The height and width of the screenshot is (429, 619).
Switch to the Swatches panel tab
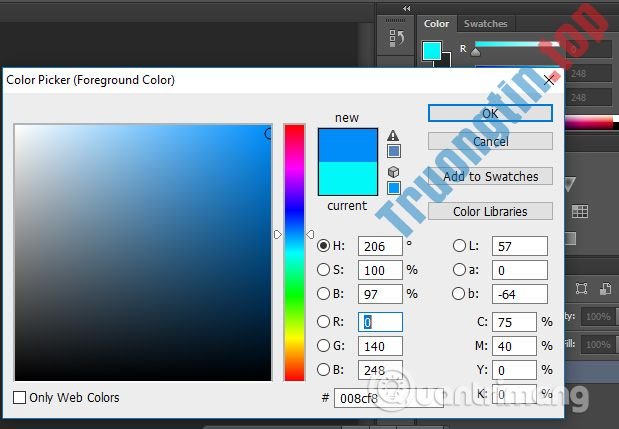click(x=485, y=24)
